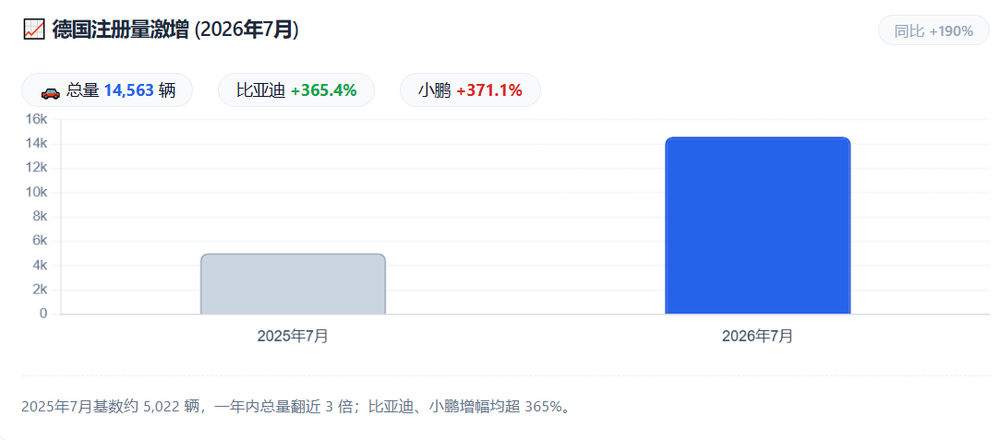1000x440 pixels.
Task: Click the title 德国注册量激增 (2026年7月)
Action: point(175,30)
